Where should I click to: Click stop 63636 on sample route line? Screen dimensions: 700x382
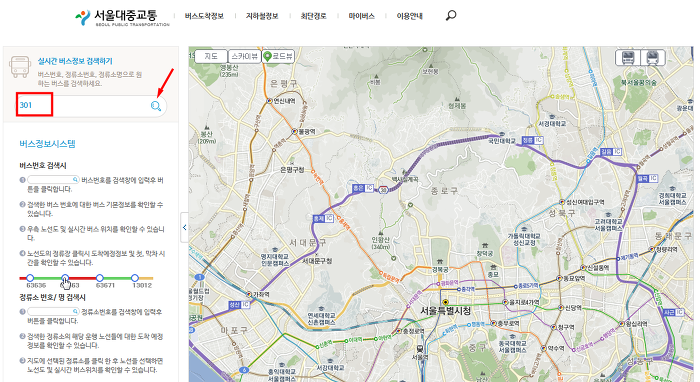tap(30, 278)
